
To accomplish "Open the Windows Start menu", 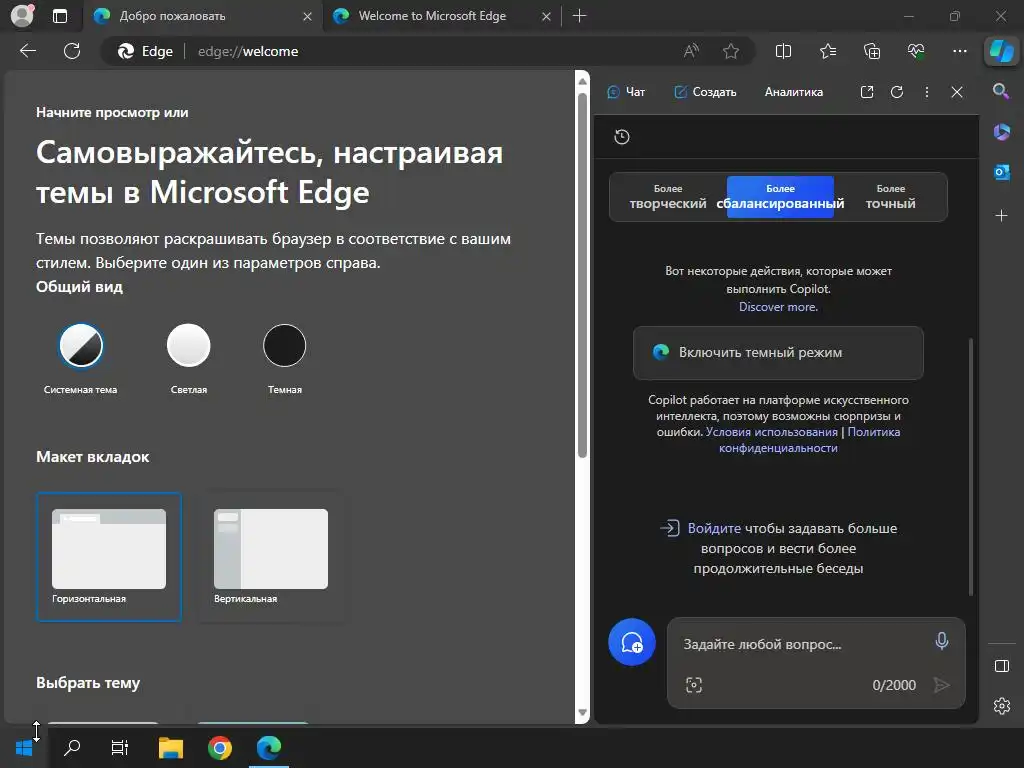I will pyautogui.click(x=24, y=747).
